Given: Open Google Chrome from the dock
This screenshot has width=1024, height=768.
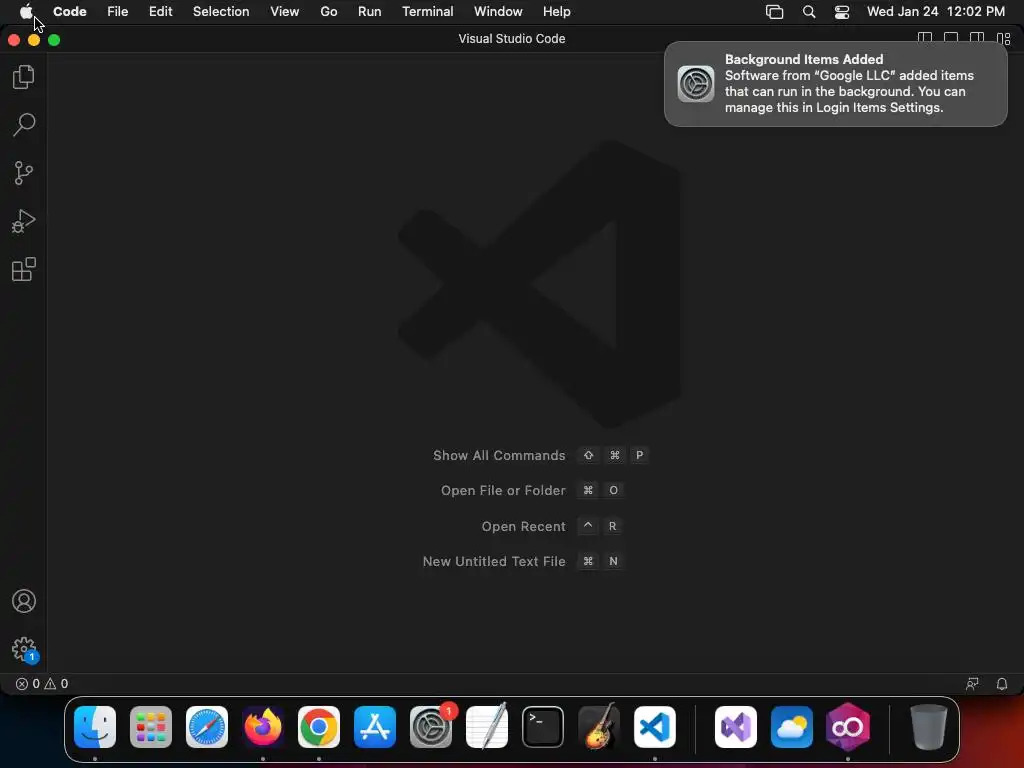Looking at the screenshot, I should click(x=319, y=727).
